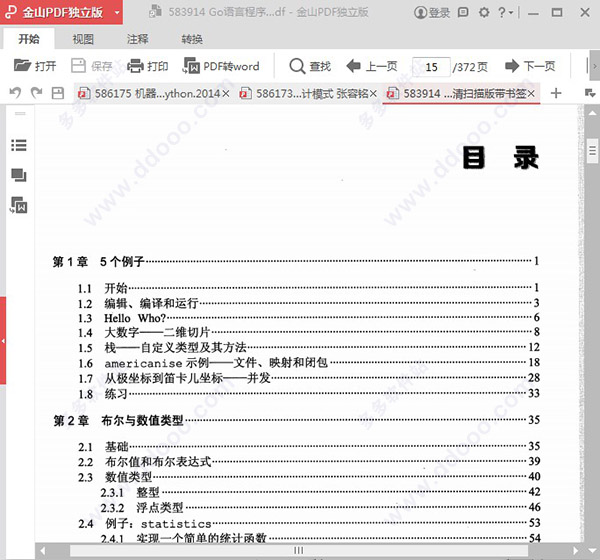Open the sidebar PDF conversion icon

[x=19, y=205]
